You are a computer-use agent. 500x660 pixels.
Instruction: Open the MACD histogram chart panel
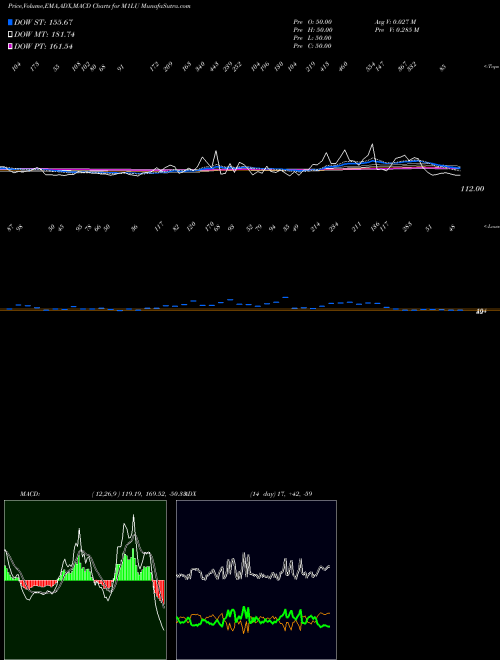coord(85,580)
